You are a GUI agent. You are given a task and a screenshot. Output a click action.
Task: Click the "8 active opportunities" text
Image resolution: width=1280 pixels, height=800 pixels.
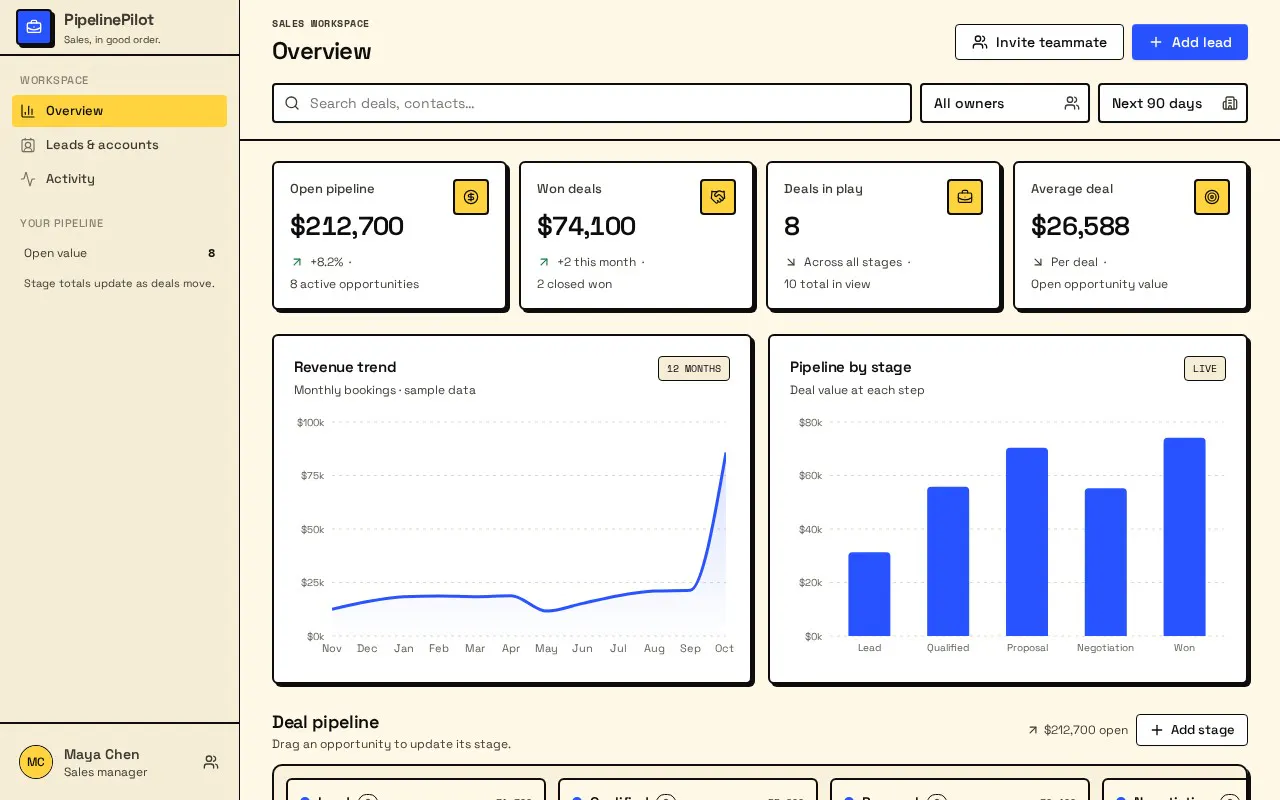coord(354,284)
